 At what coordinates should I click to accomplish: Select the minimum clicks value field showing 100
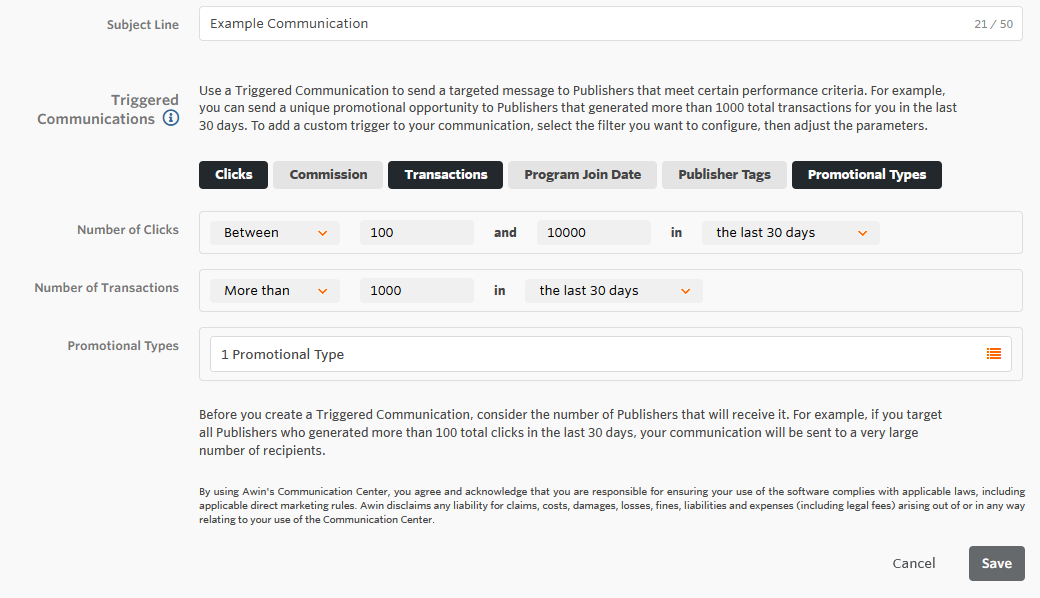click(415, 232)
